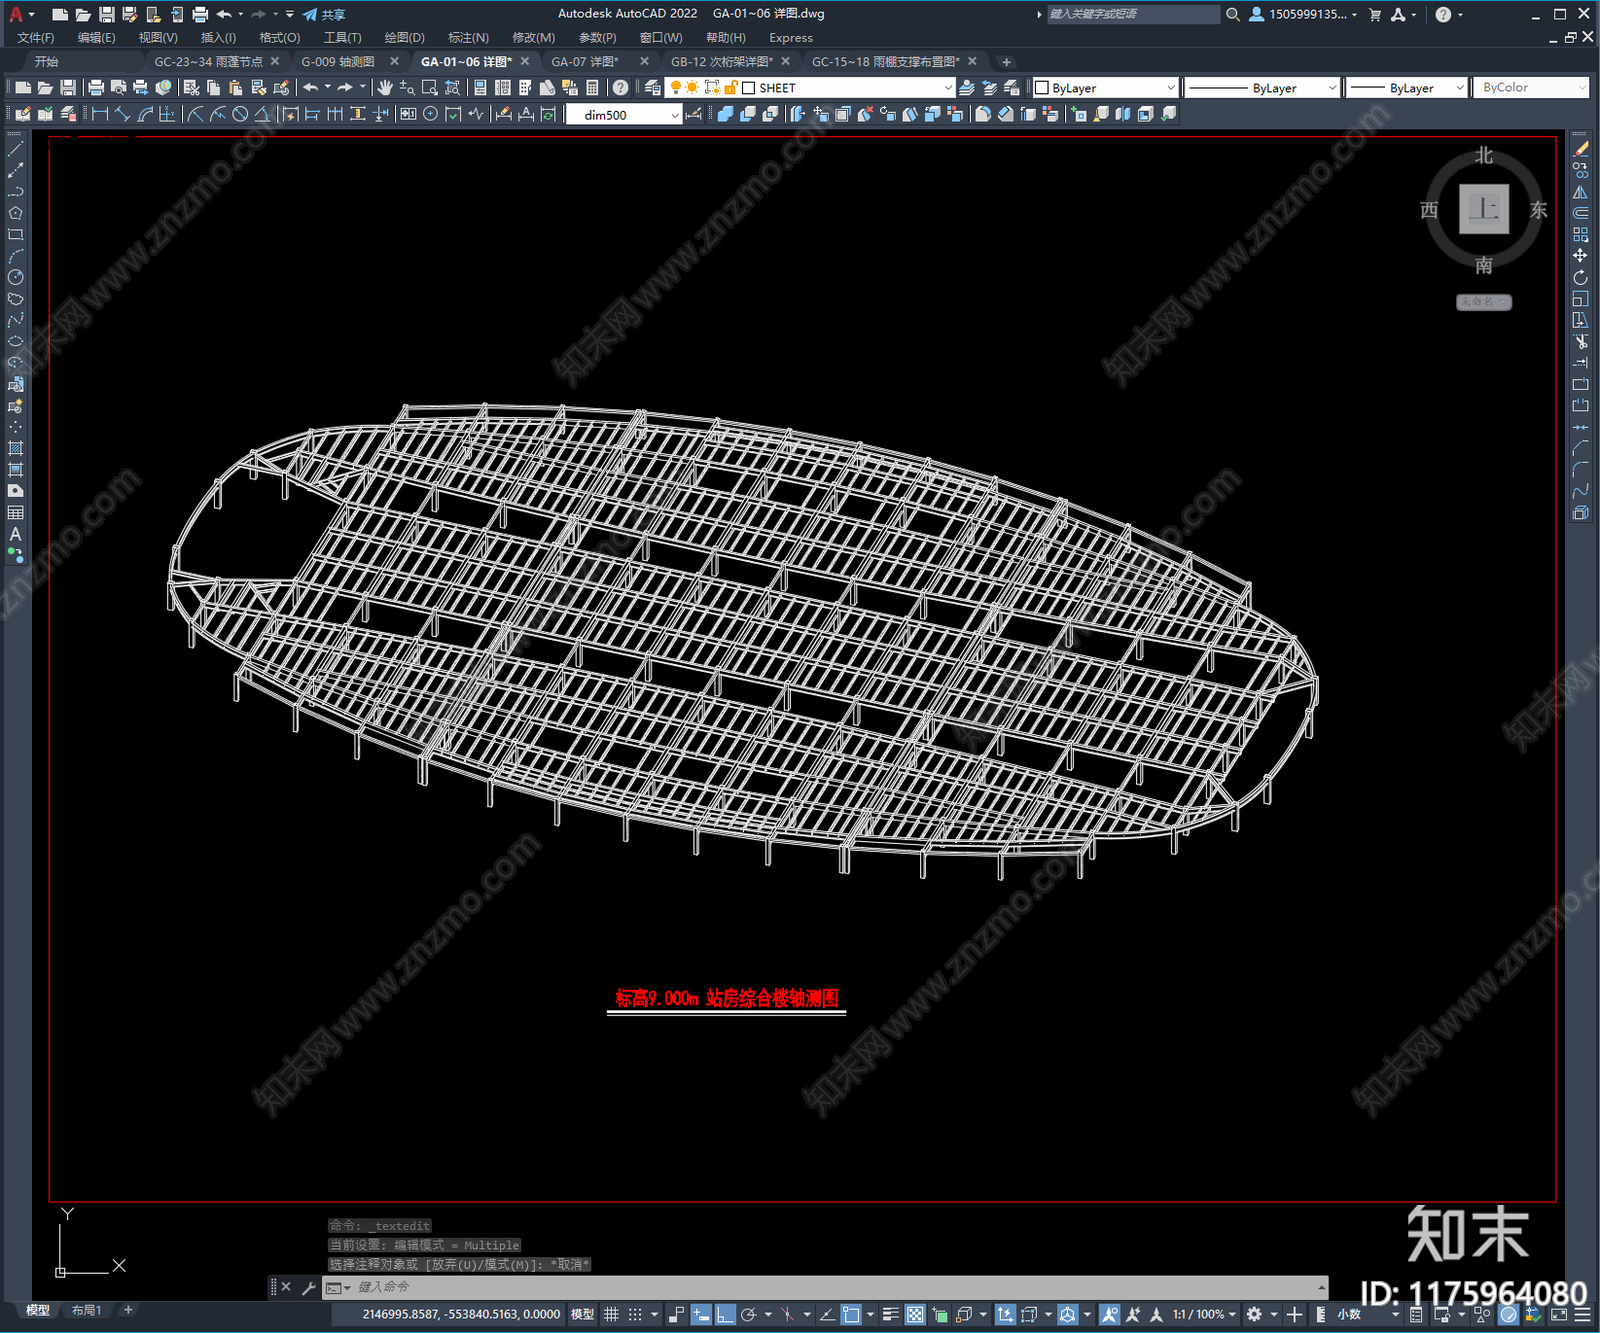
Task: Click the new drawing tab plus button
Action: coord(1006,62)
